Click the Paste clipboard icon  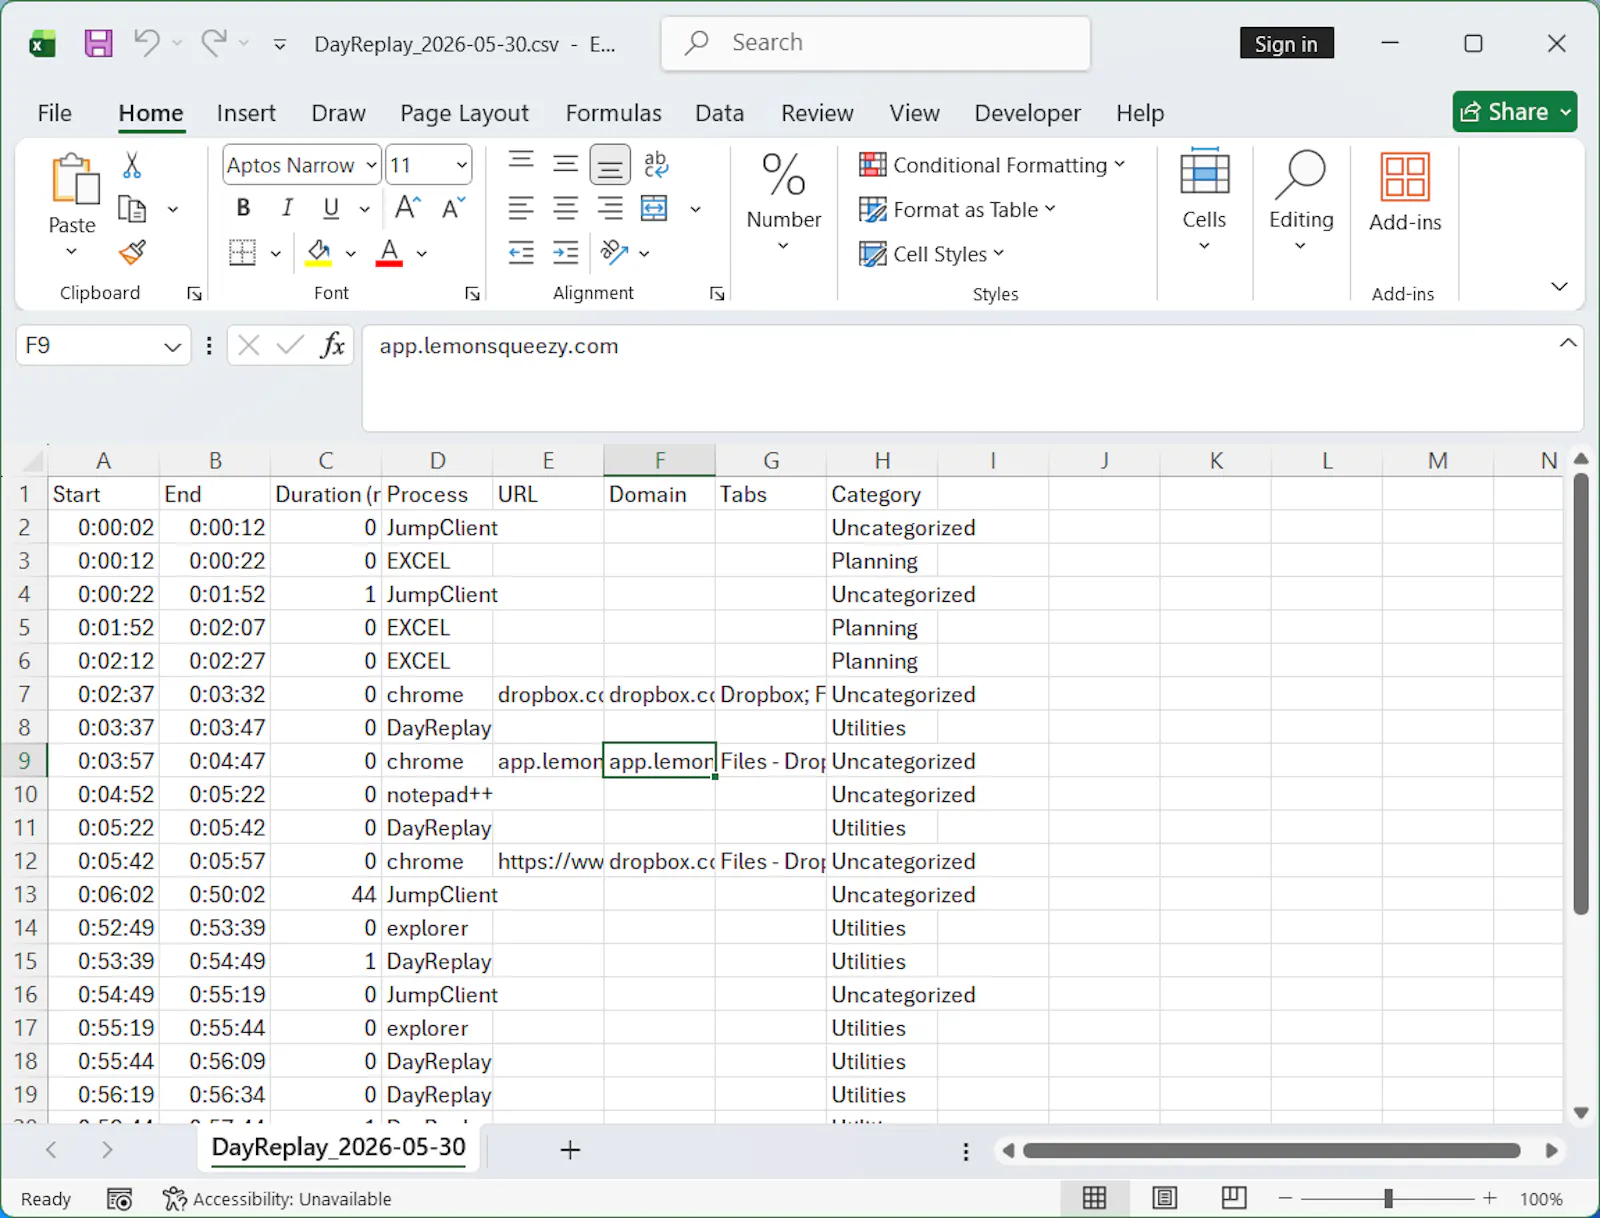74,180
